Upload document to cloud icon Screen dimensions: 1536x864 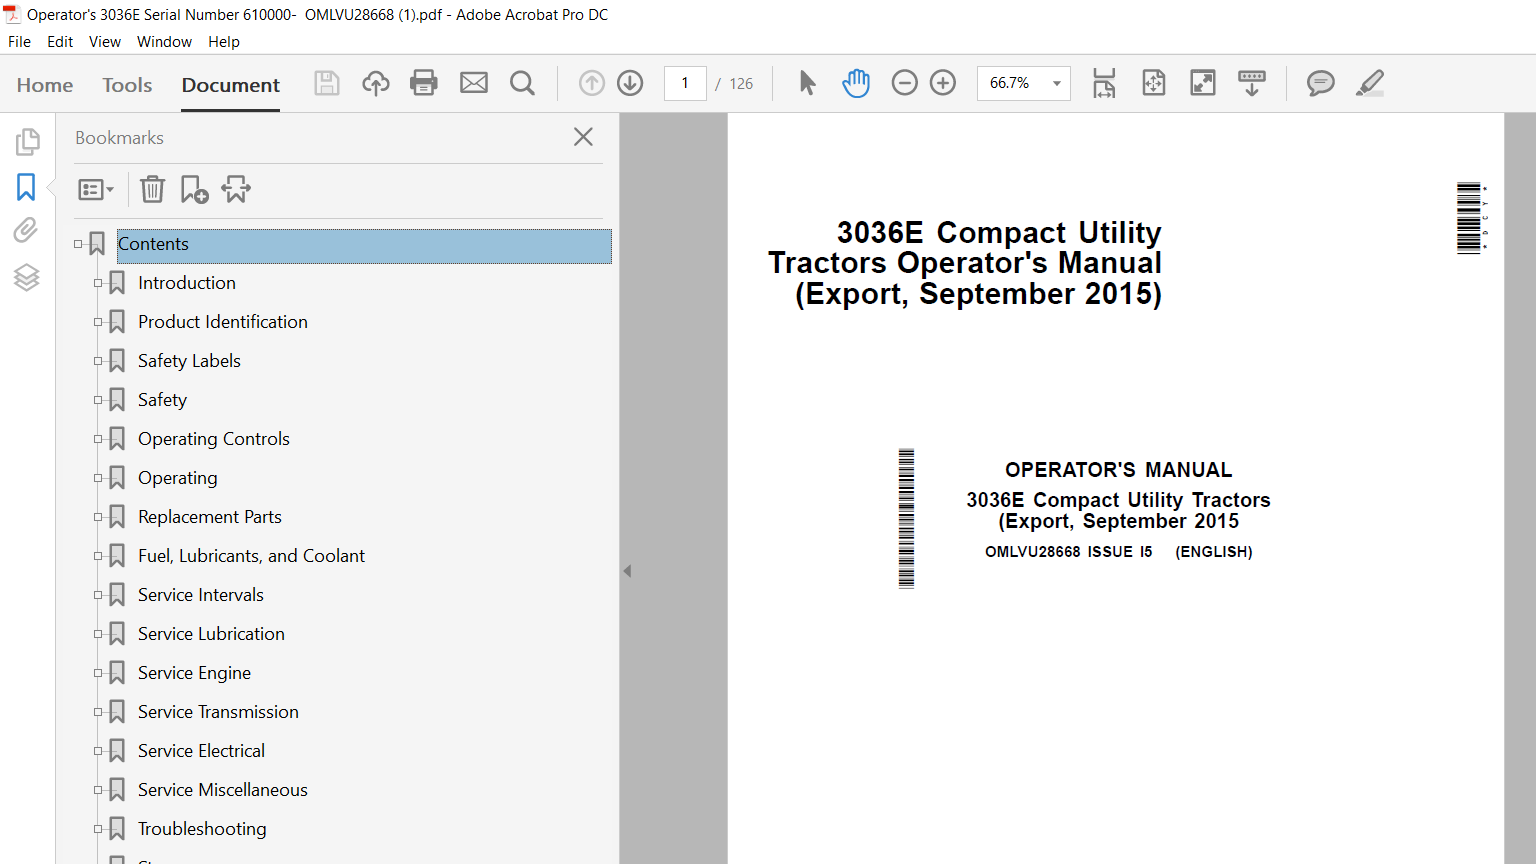(375, 83)
